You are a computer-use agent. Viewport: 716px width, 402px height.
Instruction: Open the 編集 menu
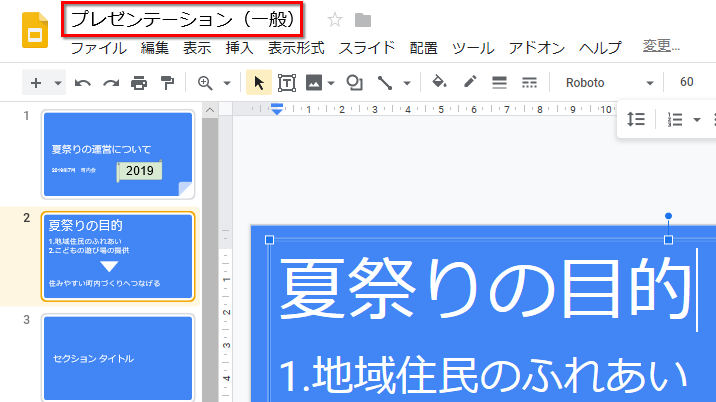[x=155, y=48]
